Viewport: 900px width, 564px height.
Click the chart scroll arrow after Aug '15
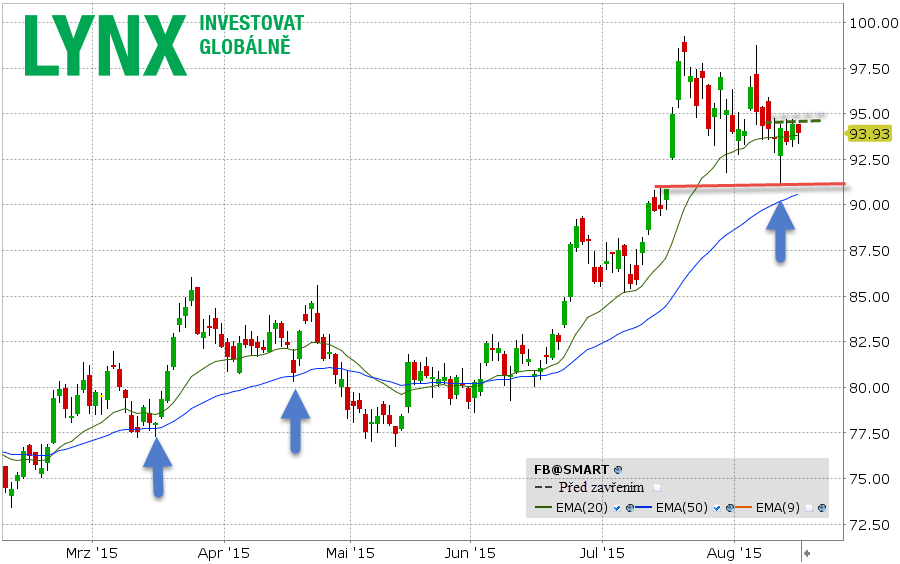[x=806, y=554]
